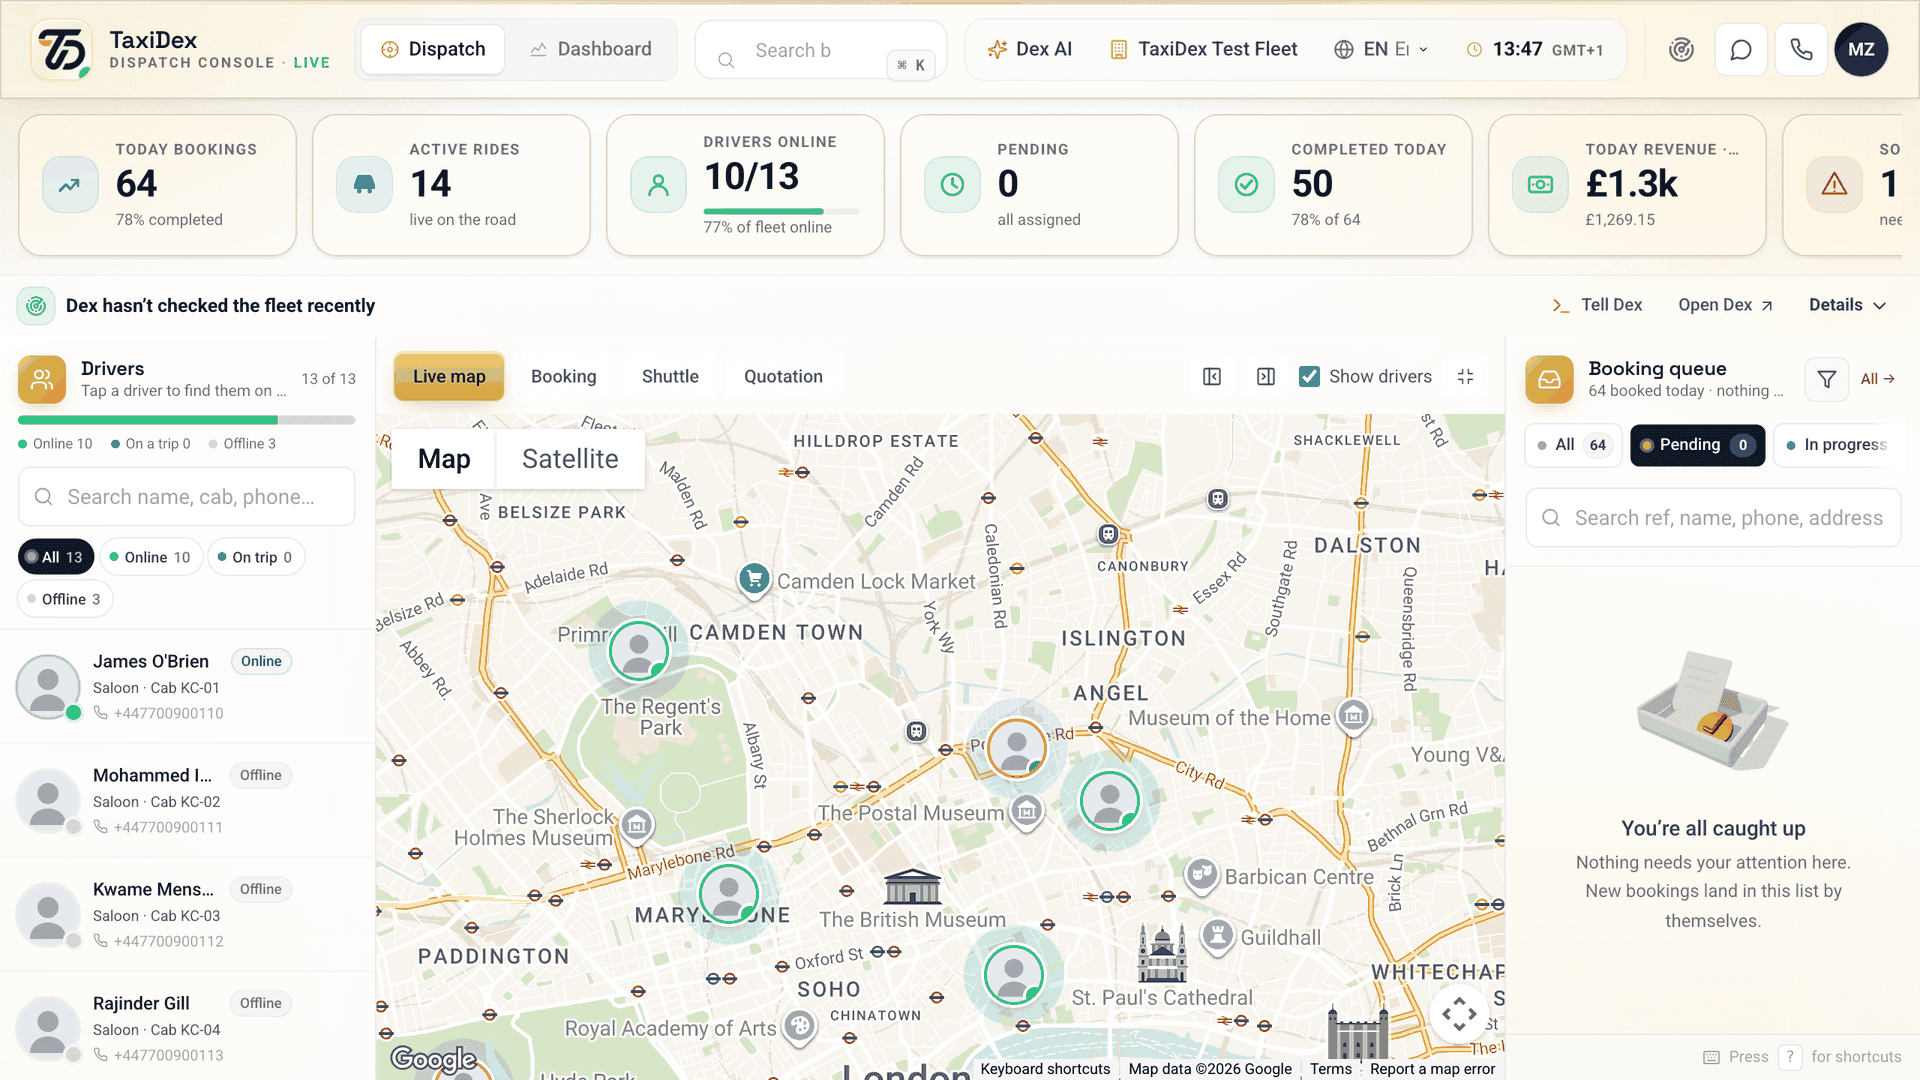1920x1080 pixels.
Task: Open TaxiDex Test Fleet selector
Action: 1204,49
